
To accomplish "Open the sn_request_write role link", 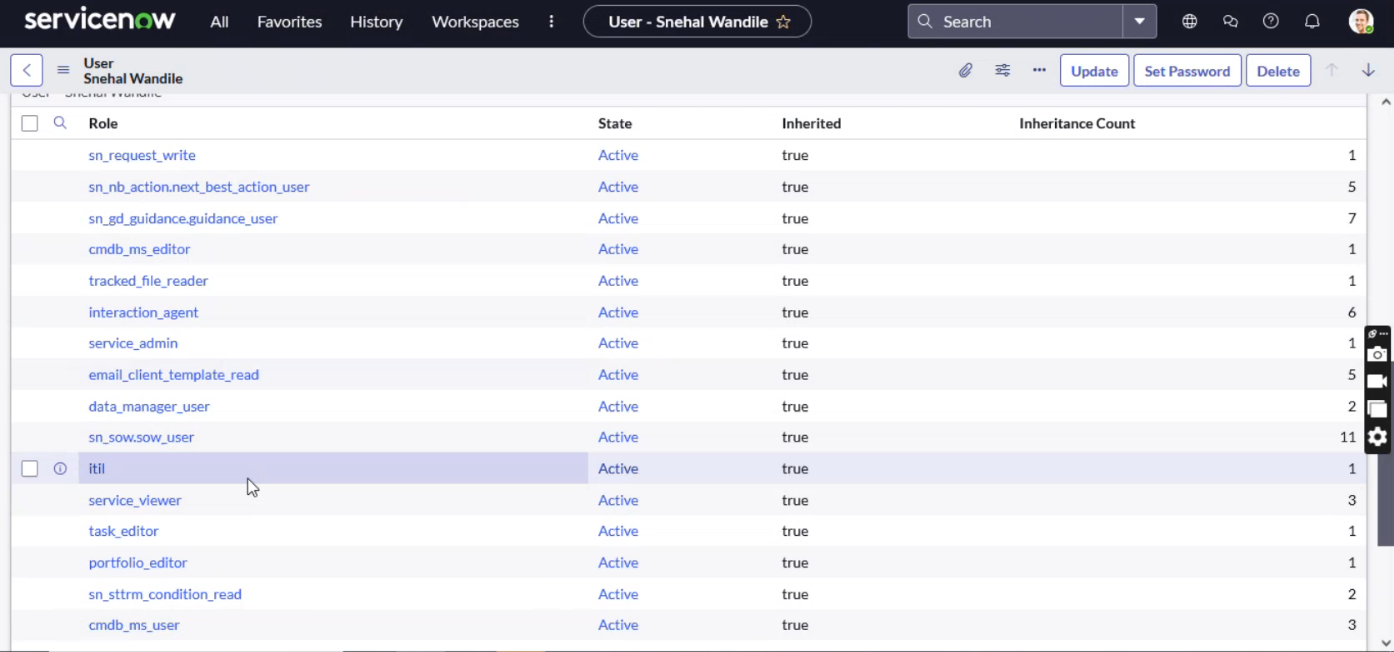I will [x=142, y=155].
